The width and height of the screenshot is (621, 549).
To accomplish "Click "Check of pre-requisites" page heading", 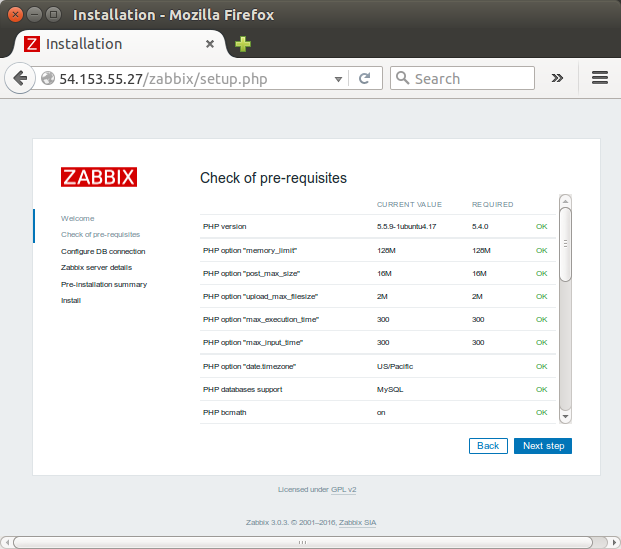I will [x=273, y=178].
